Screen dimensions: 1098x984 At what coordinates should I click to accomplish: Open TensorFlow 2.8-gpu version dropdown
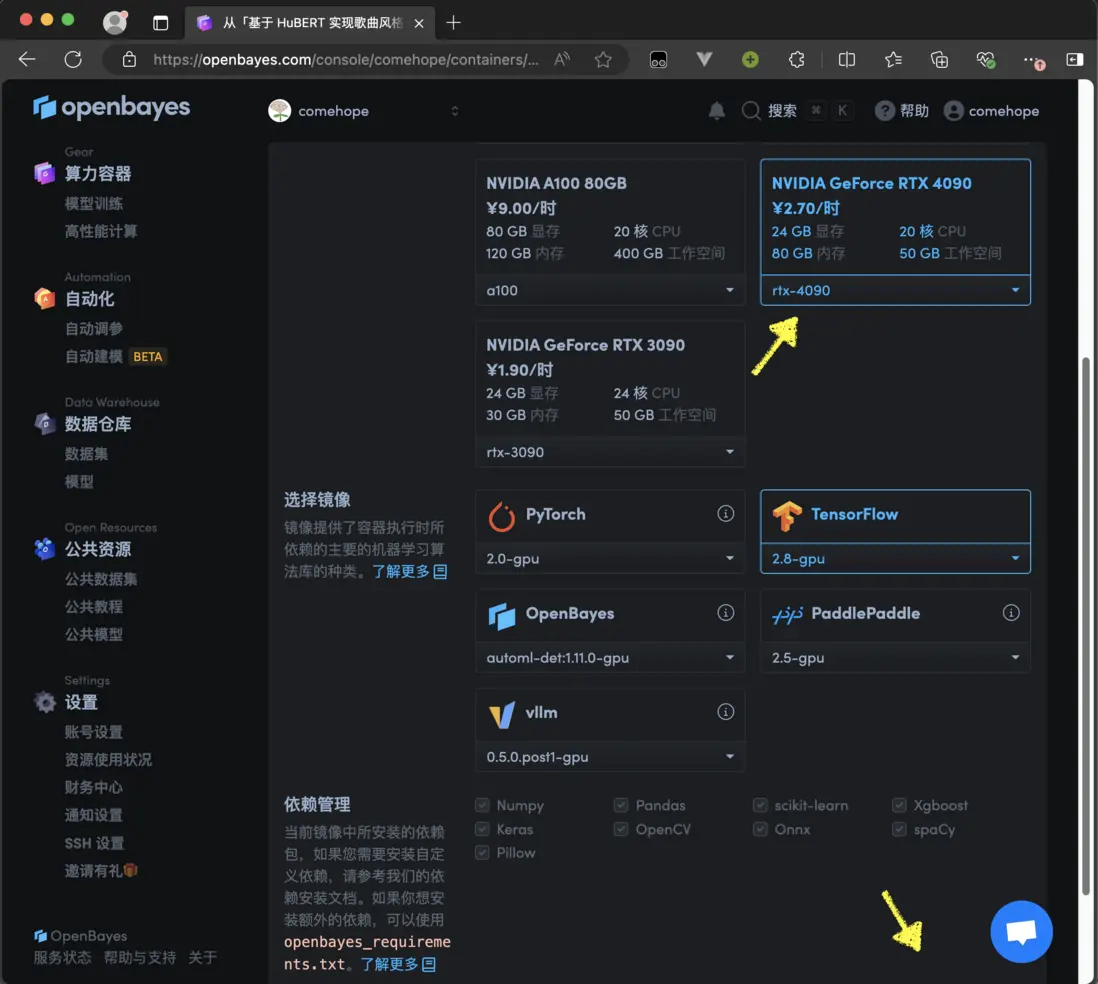pyautogui.click(x=895, y=558)
